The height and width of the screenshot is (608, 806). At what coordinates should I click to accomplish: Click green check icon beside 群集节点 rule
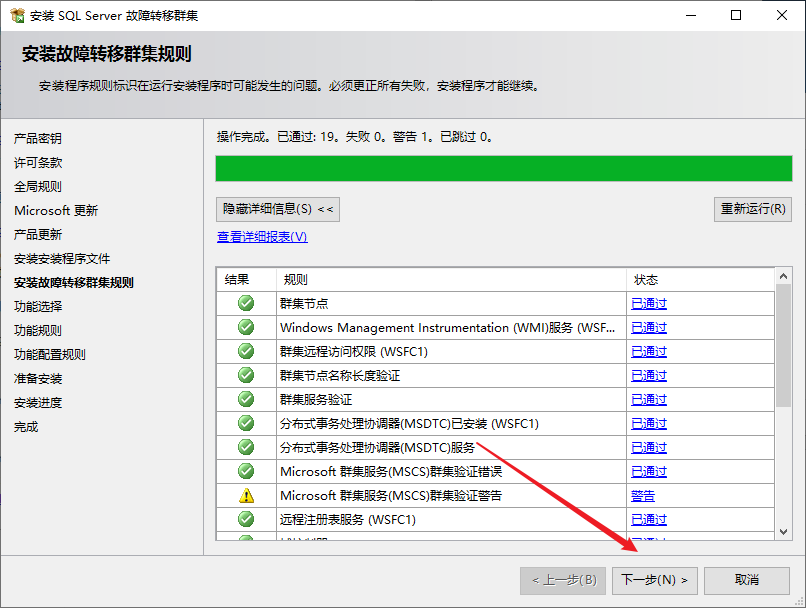245,304
